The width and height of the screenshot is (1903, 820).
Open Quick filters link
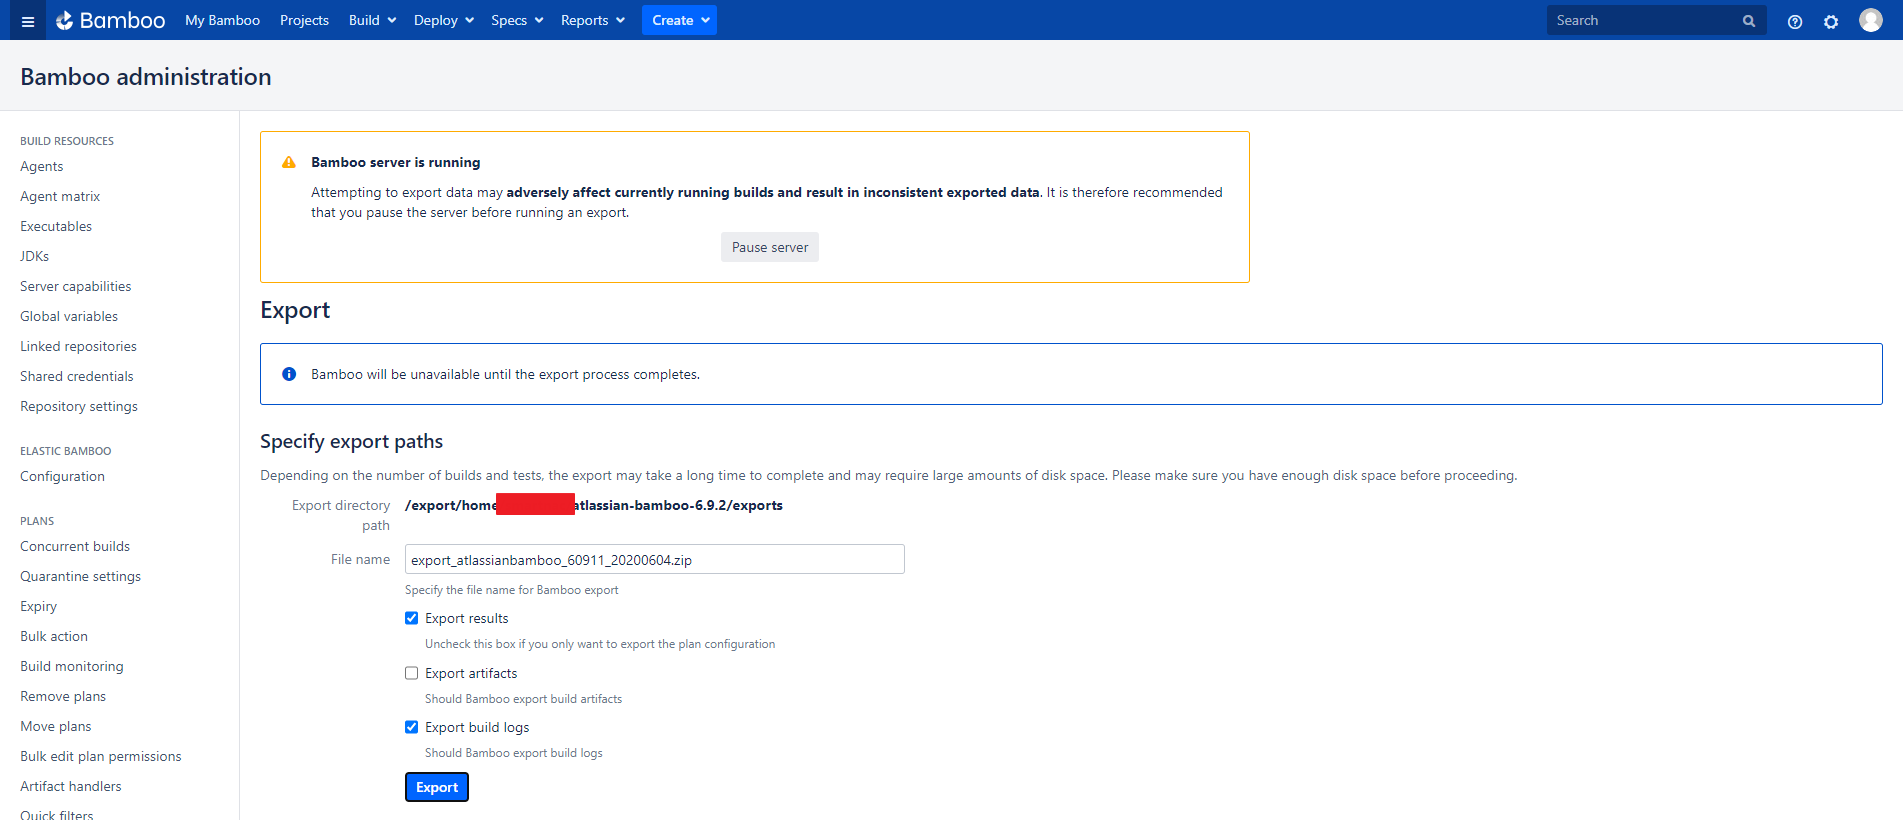tap(57, 815)
